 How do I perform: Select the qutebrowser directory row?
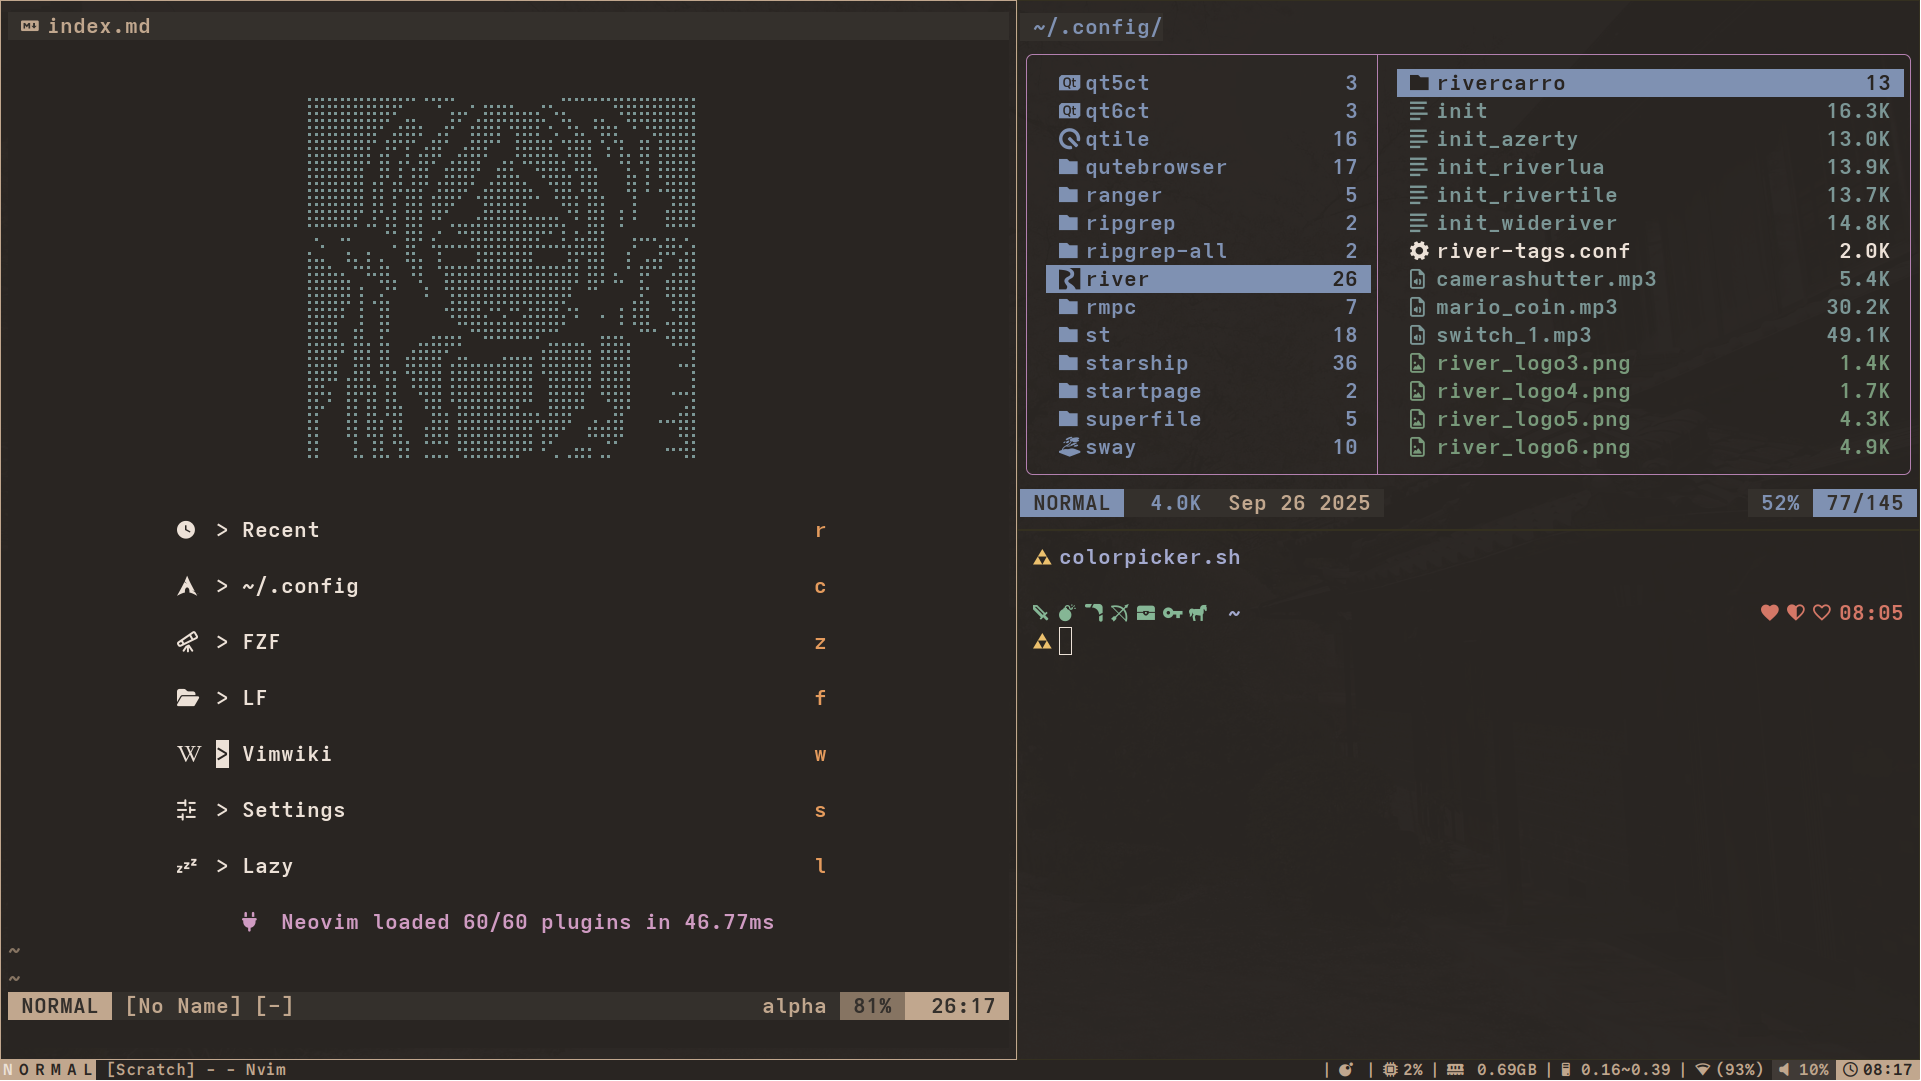pos(1208,167)
